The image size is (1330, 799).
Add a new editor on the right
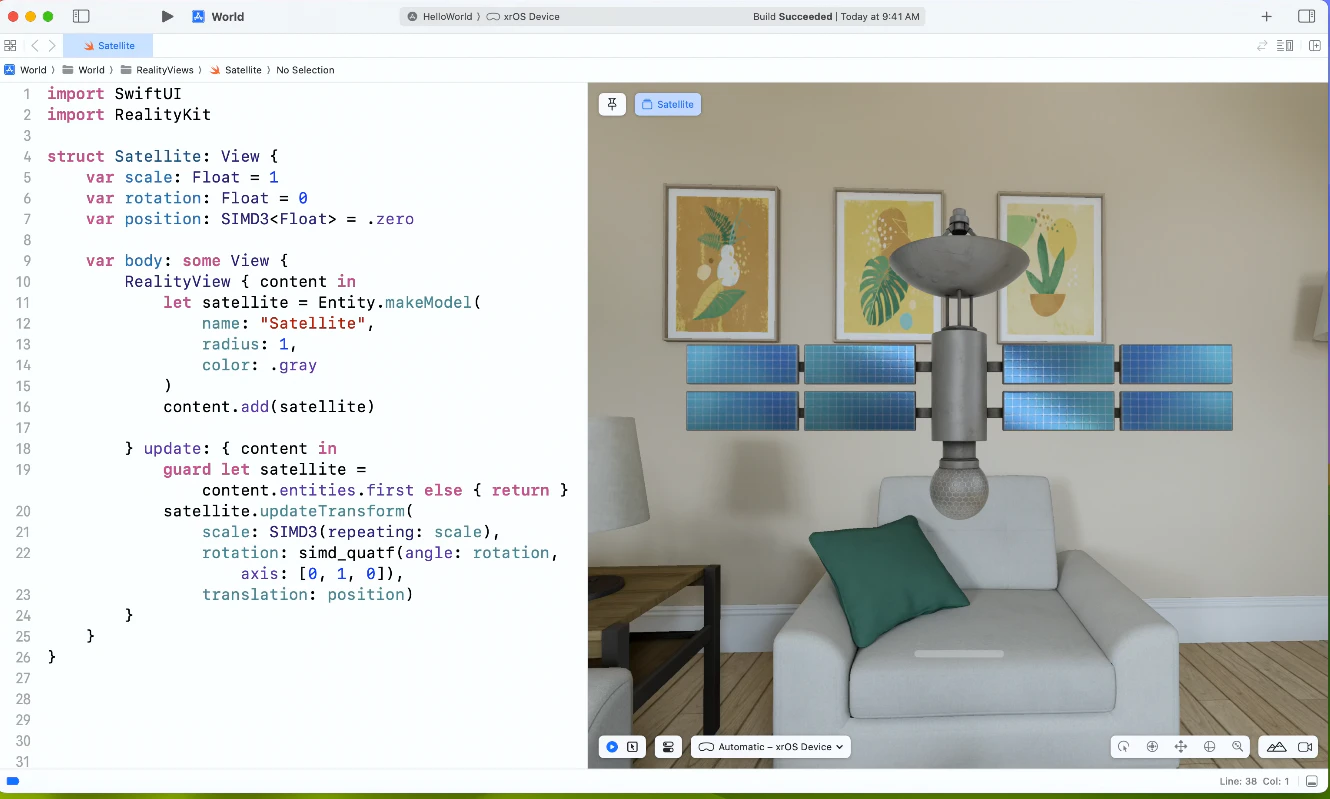(x=1315, y=45)
